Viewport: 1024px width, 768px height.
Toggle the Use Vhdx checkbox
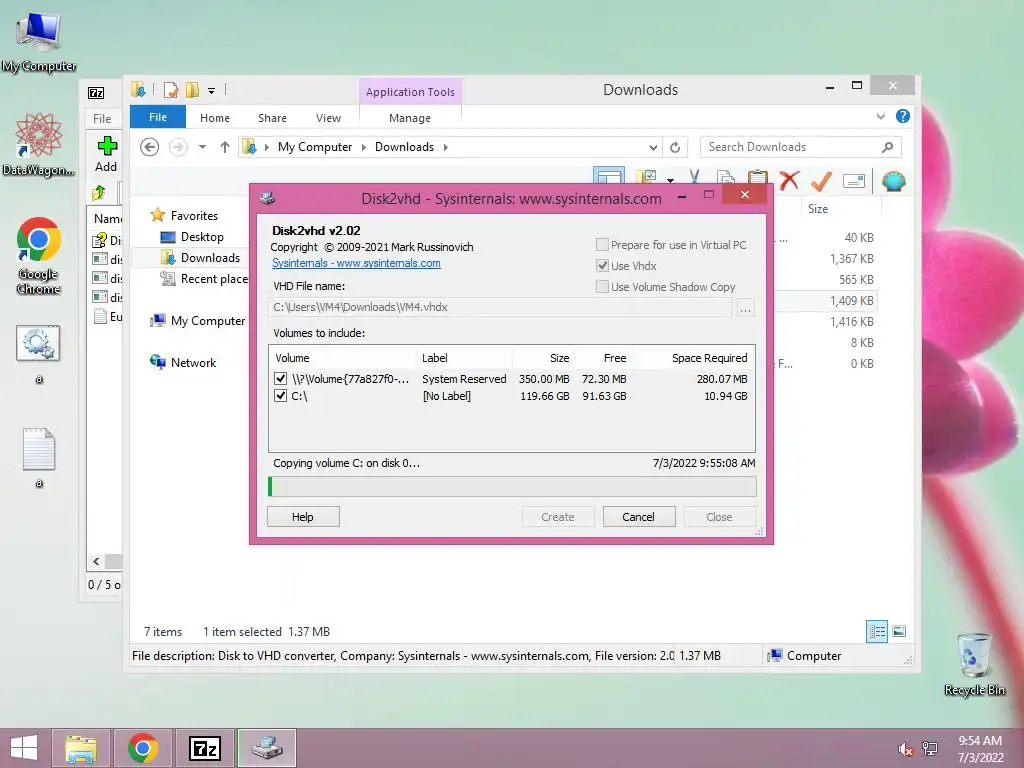coord(602,266)
